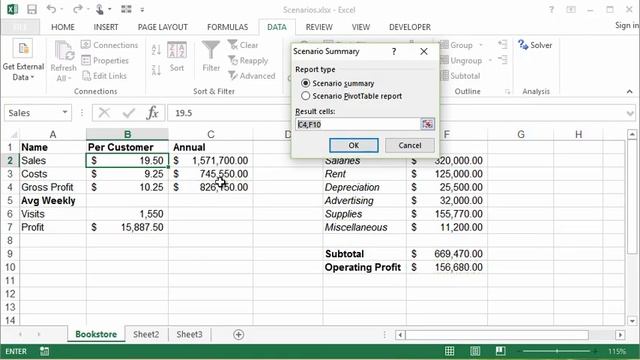Open Connections in the Data ribbon
640x360 pixels.
(x=109, y=45)
